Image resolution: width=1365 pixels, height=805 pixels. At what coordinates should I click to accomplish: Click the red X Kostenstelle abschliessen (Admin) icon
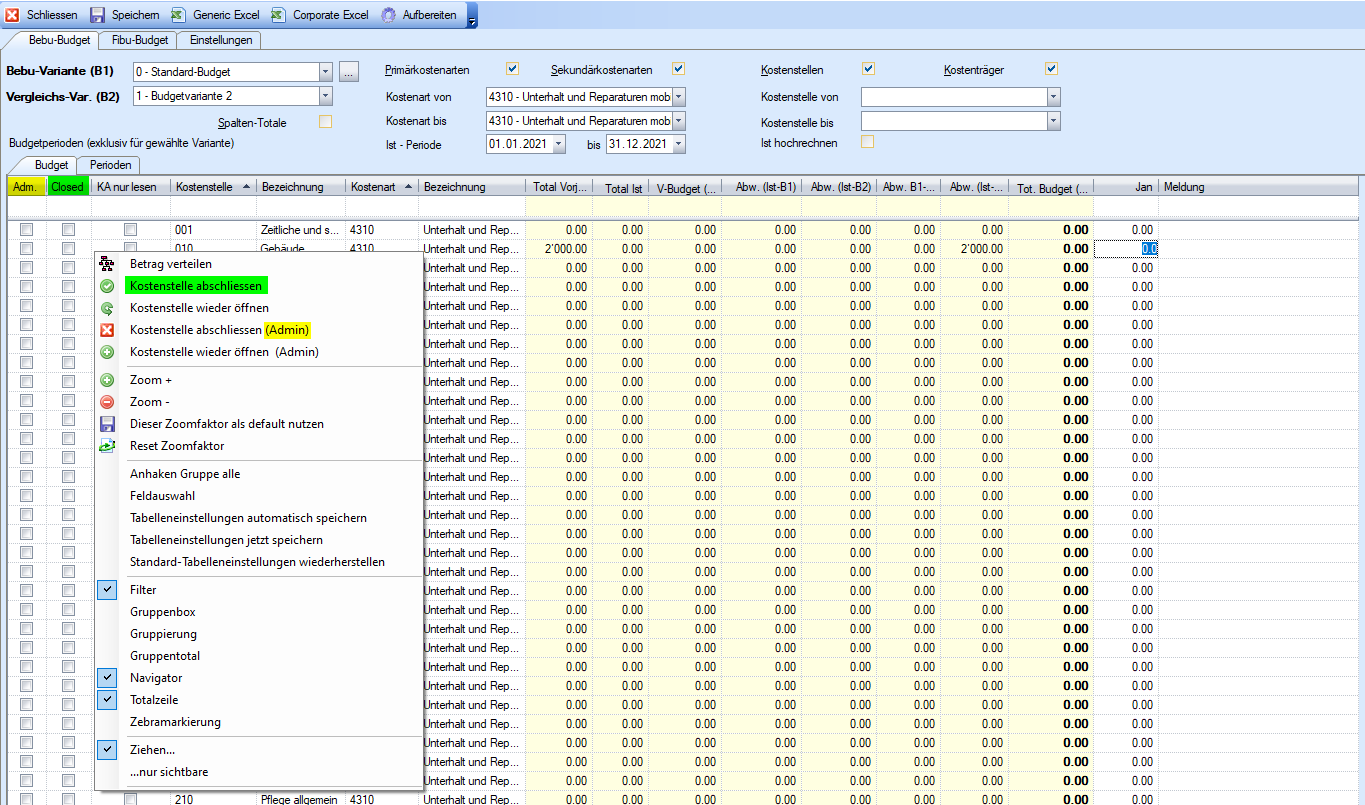click(107, 330)
